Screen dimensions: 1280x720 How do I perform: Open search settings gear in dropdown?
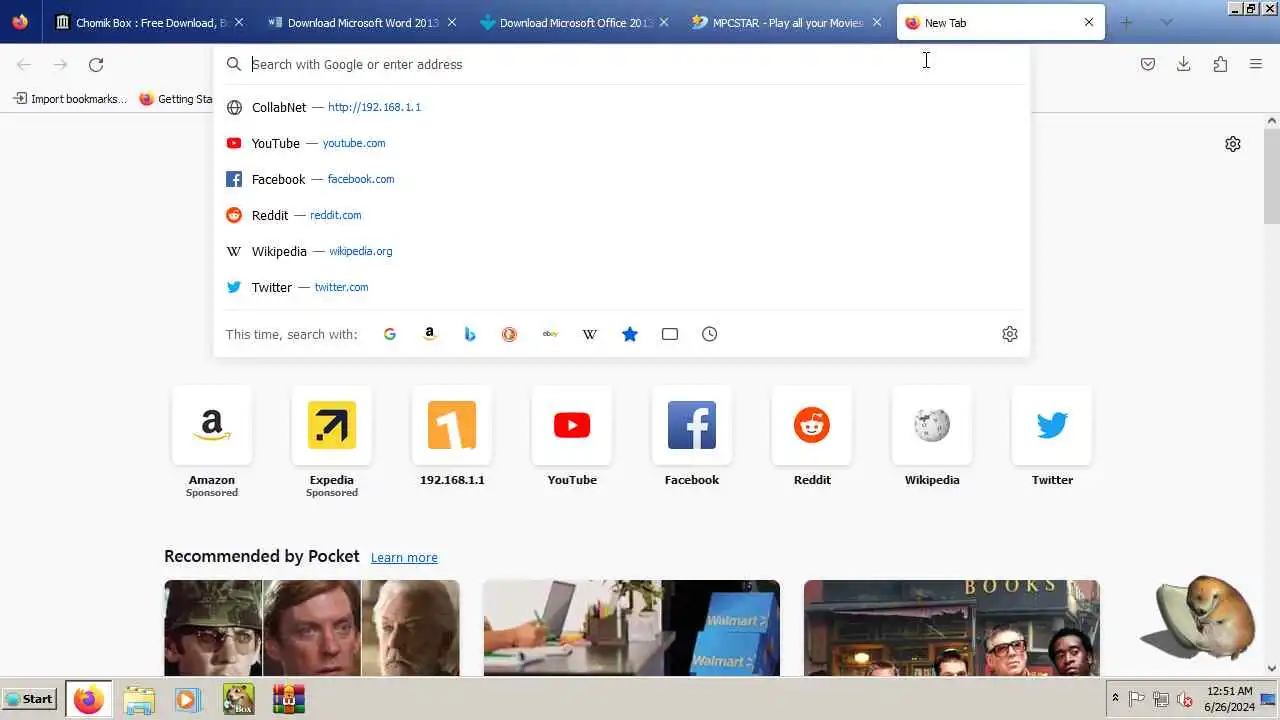[1010, 334]
